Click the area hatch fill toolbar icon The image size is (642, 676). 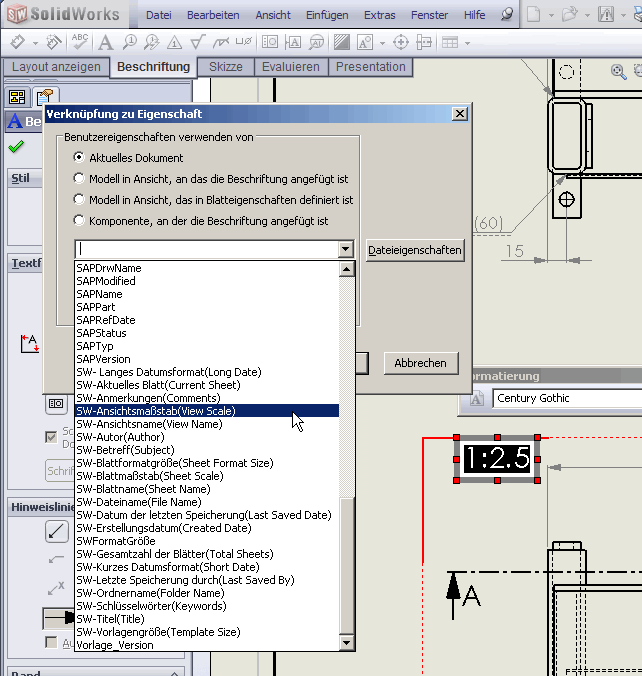[x=341, y=42]
